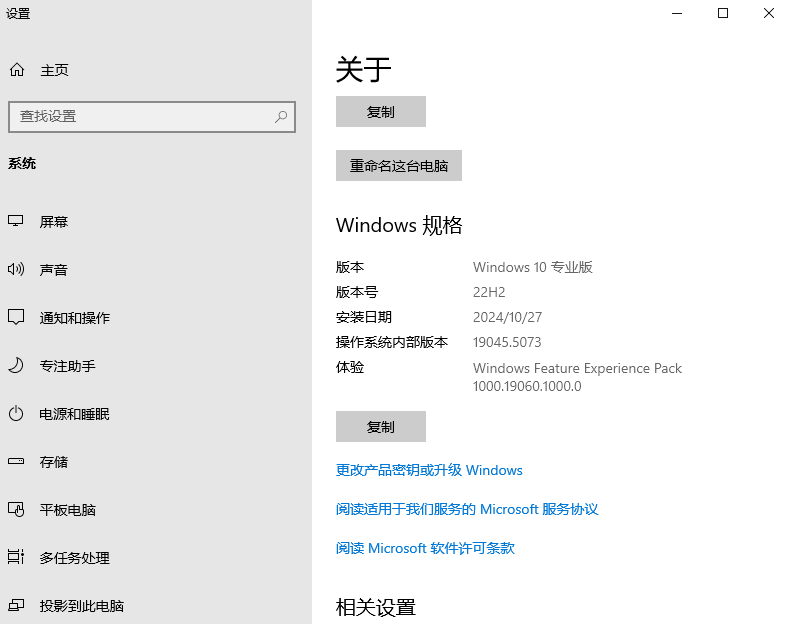Screen dimensions: 786x624
Task: Click the home icon beside 主页
Action: 17,70
